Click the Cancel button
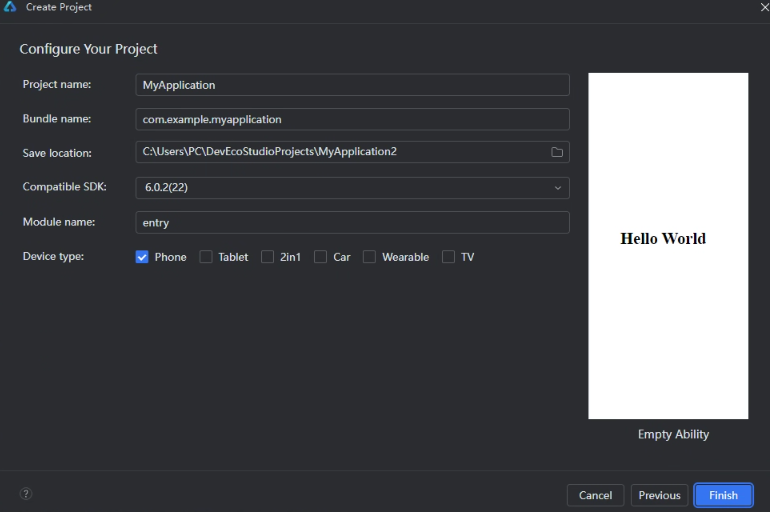This screenshot has width=770, height=512. [x=595, y=495]
